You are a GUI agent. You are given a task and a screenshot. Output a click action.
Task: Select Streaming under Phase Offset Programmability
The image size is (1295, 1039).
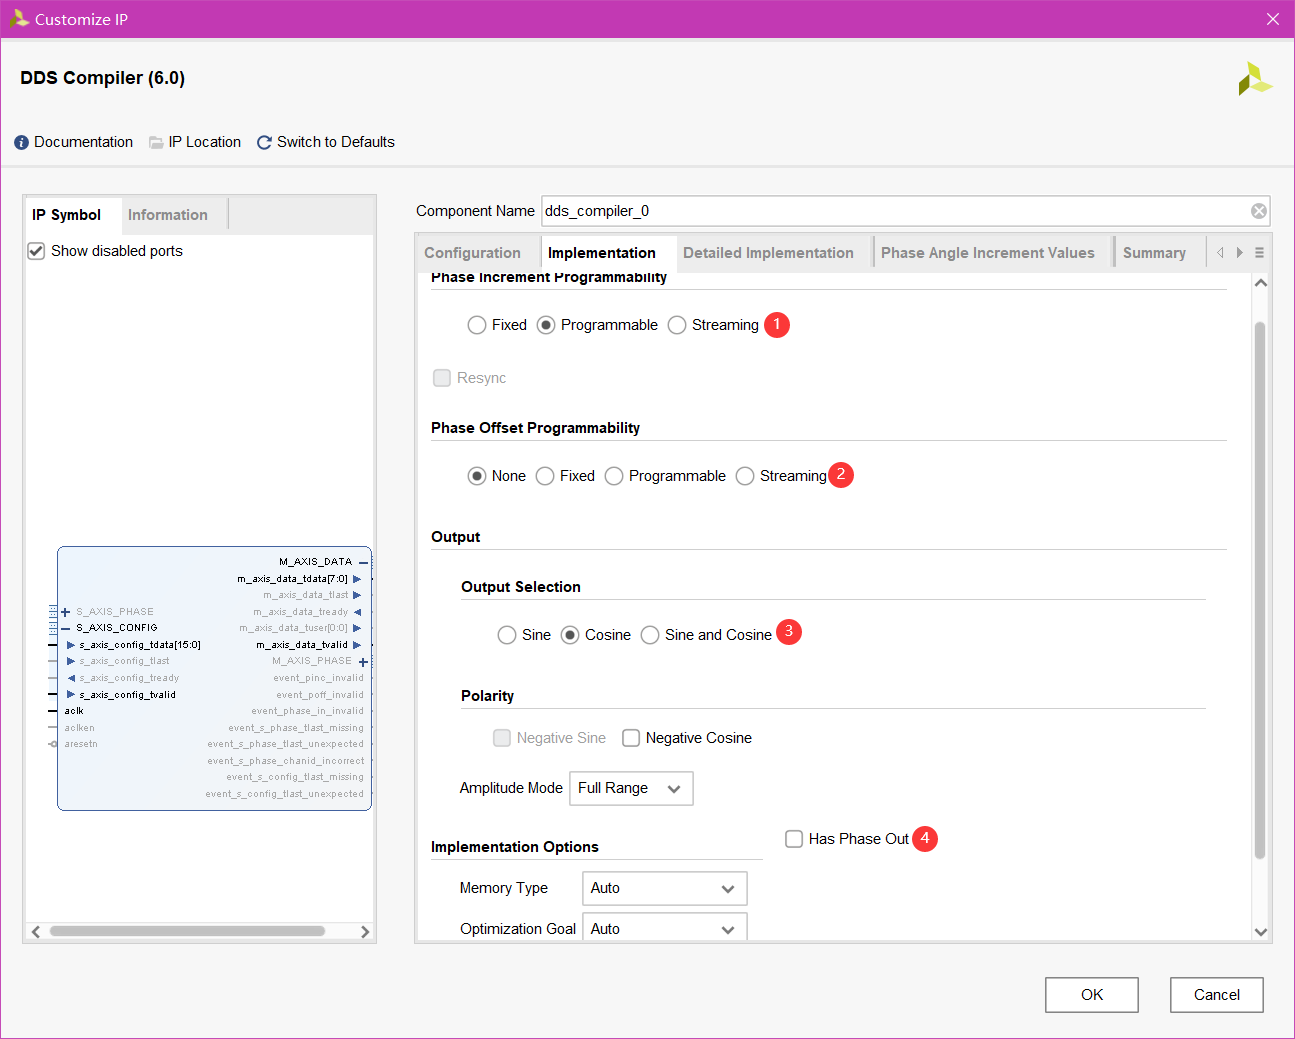pos(745,476)
